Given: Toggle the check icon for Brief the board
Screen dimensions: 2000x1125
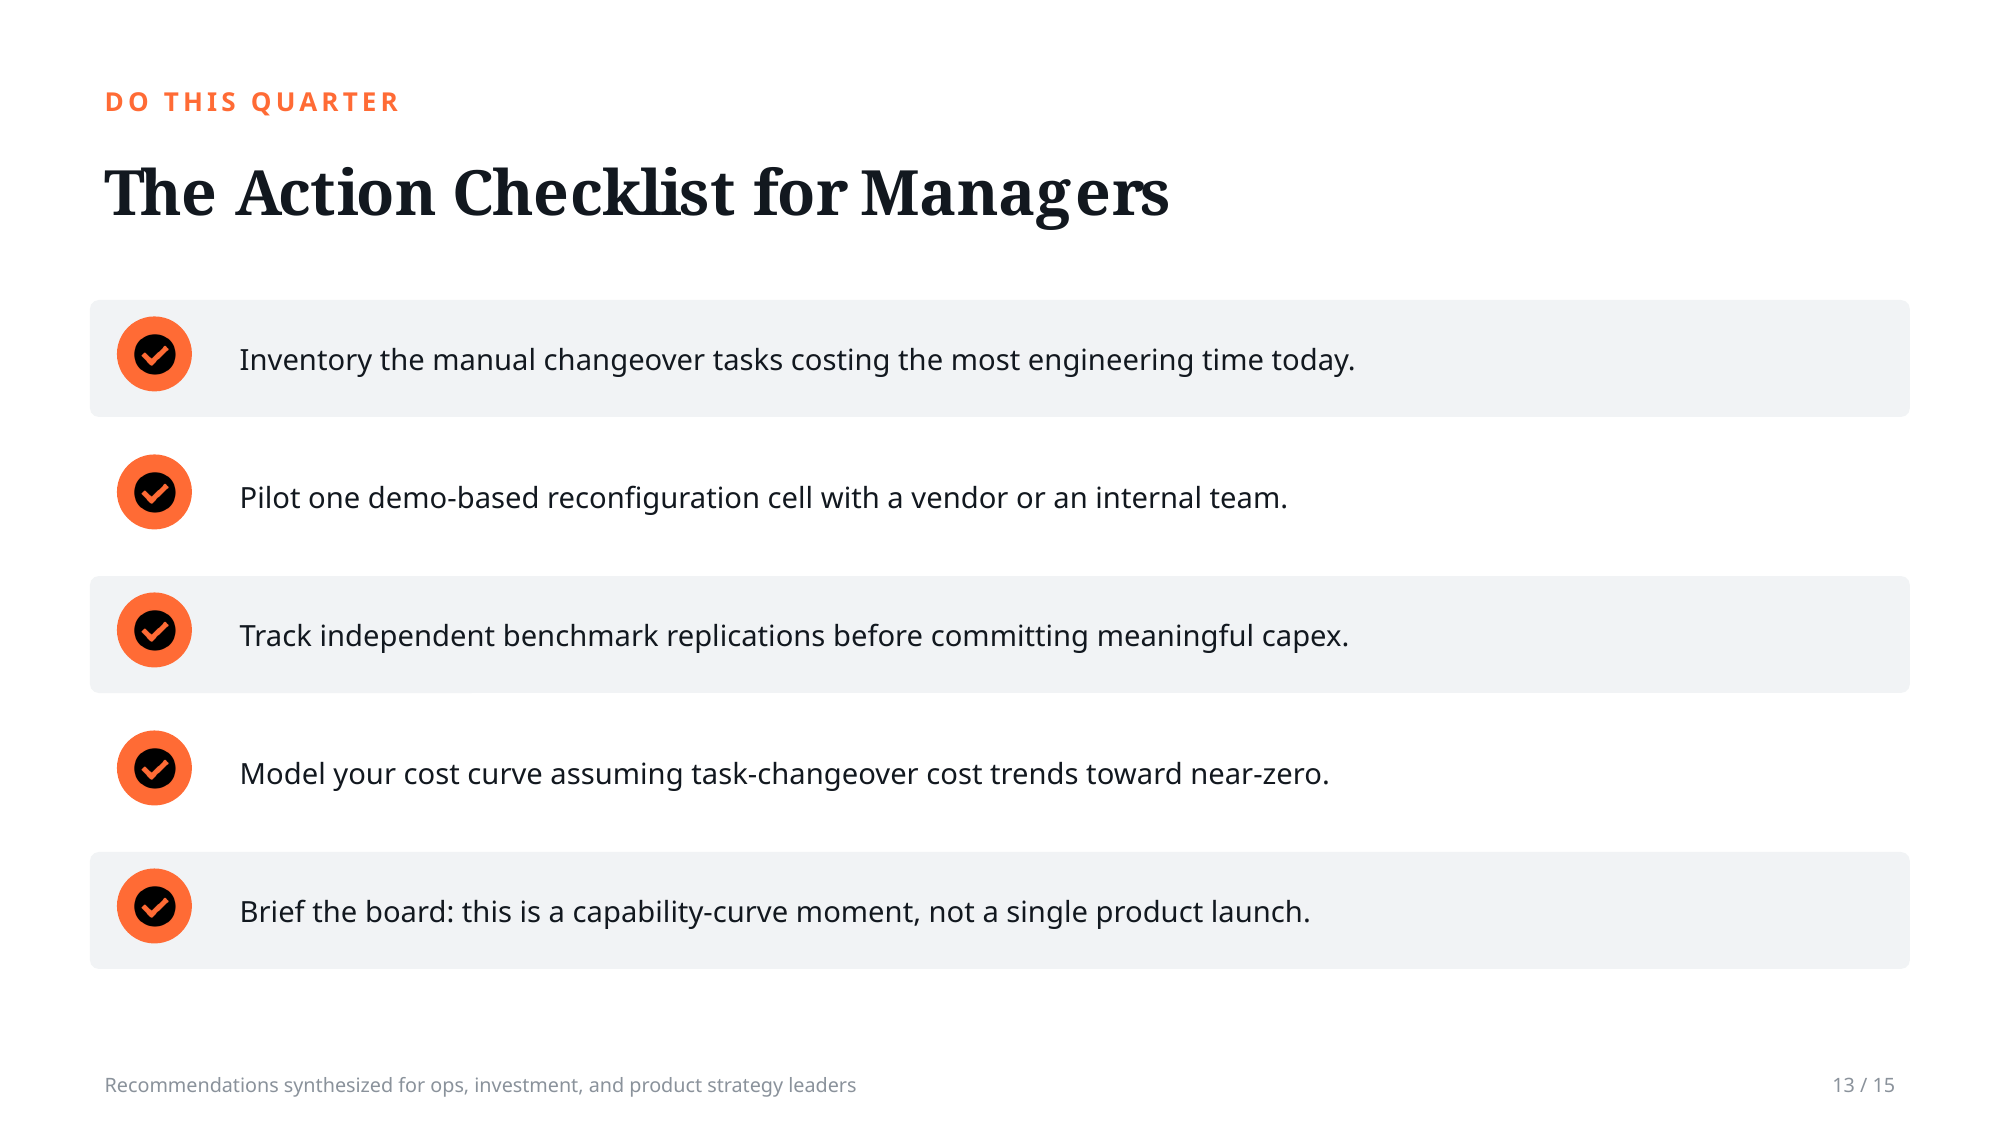Looking at the screenshot, I should tap(154, 906).
